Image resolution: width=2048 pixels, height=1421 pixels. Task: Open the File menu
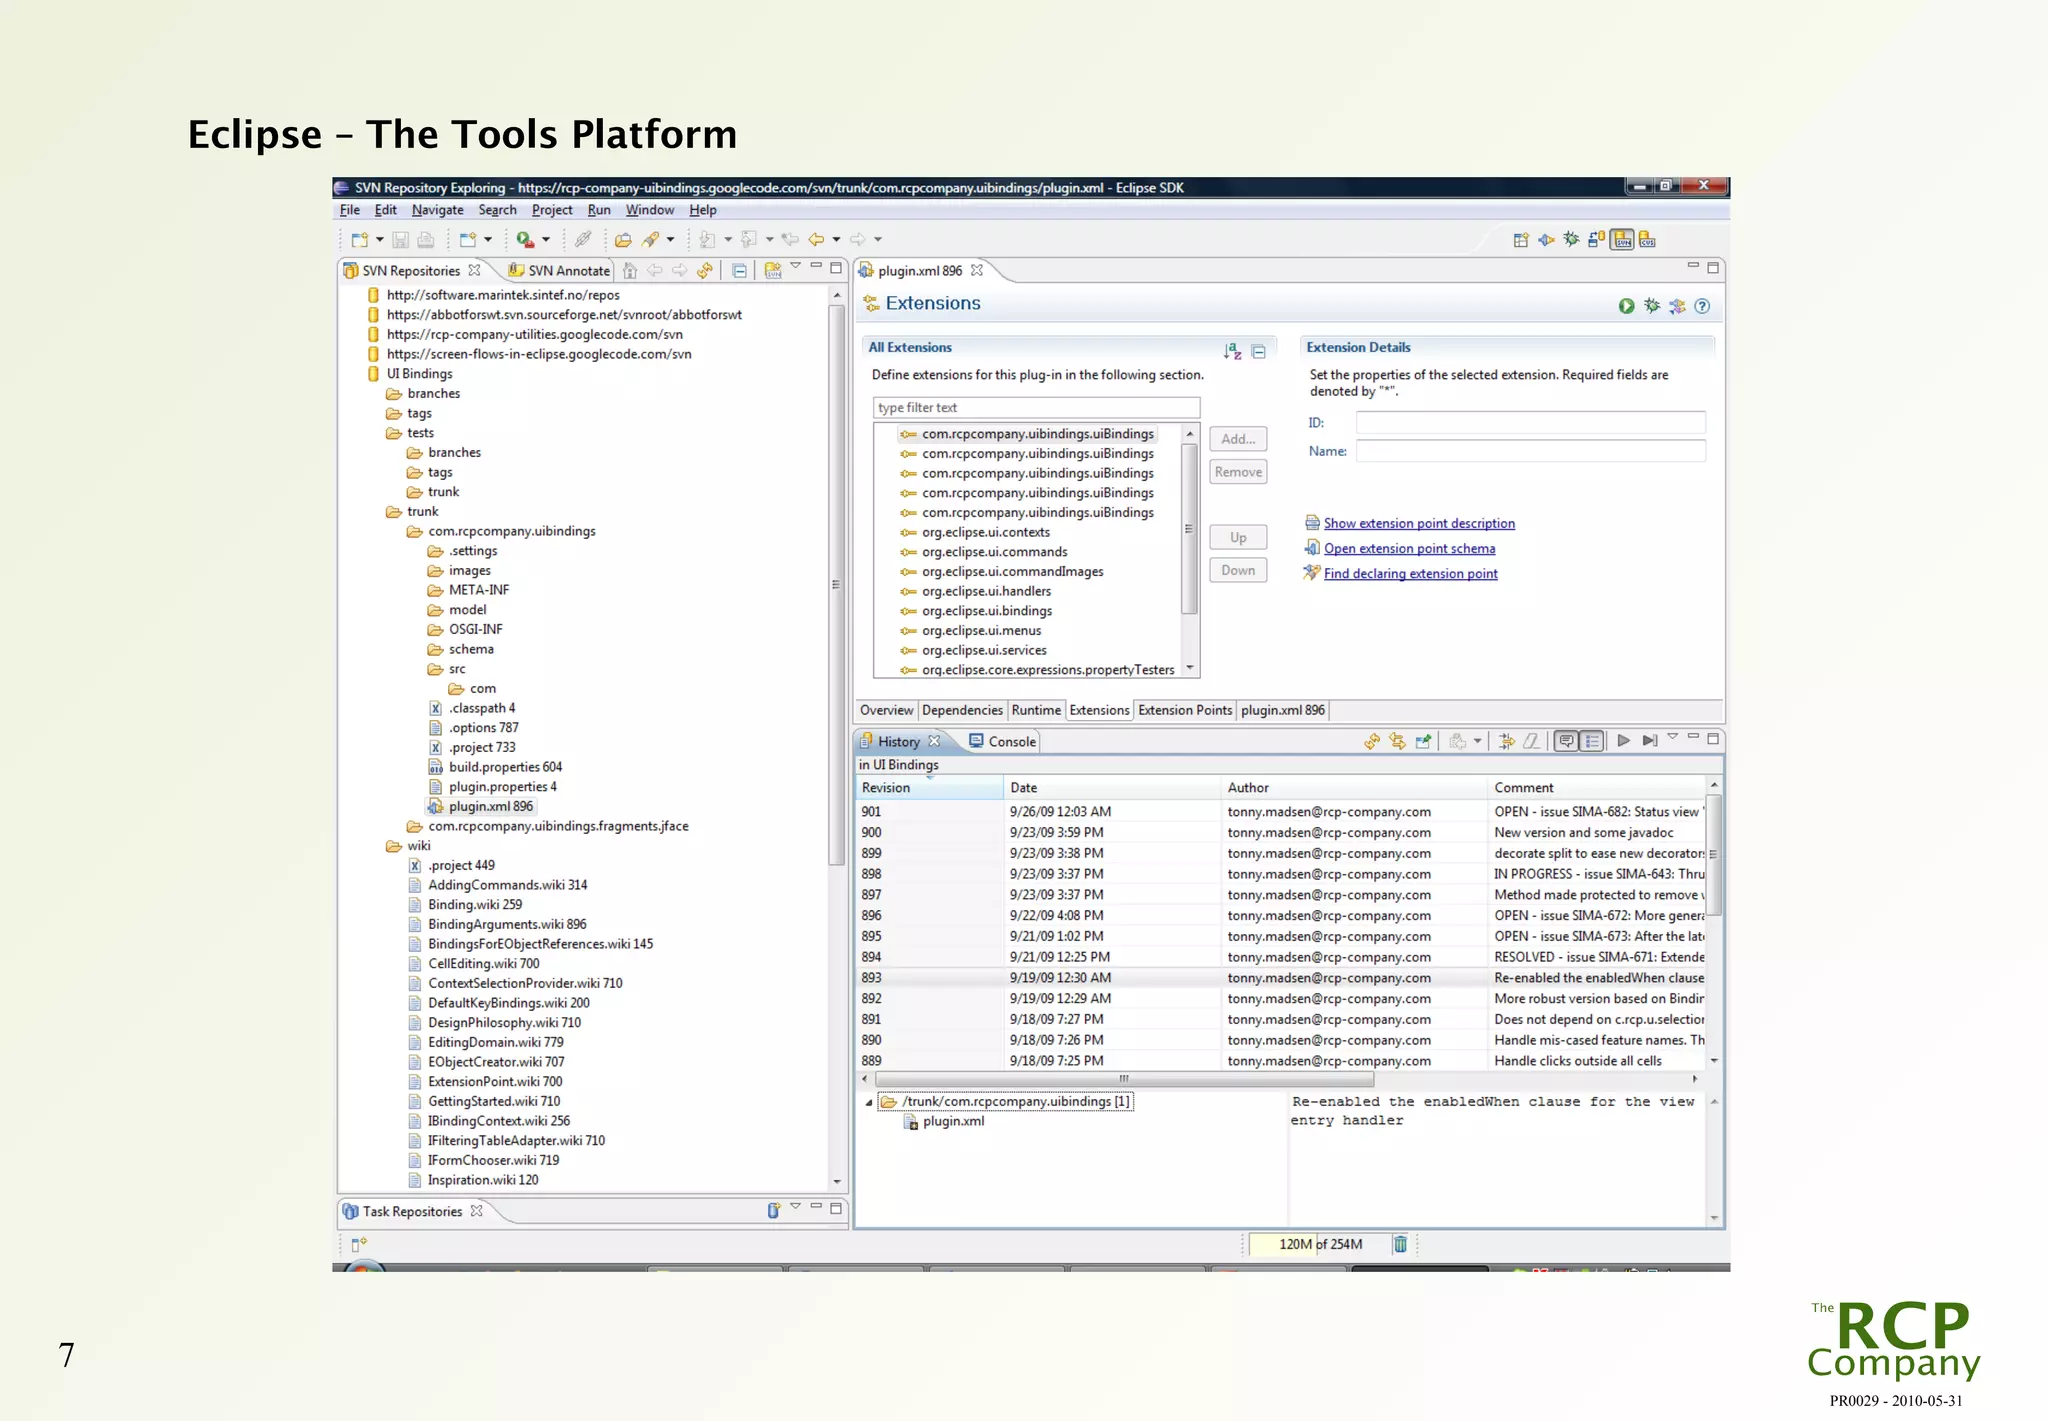tap(350, 210)
